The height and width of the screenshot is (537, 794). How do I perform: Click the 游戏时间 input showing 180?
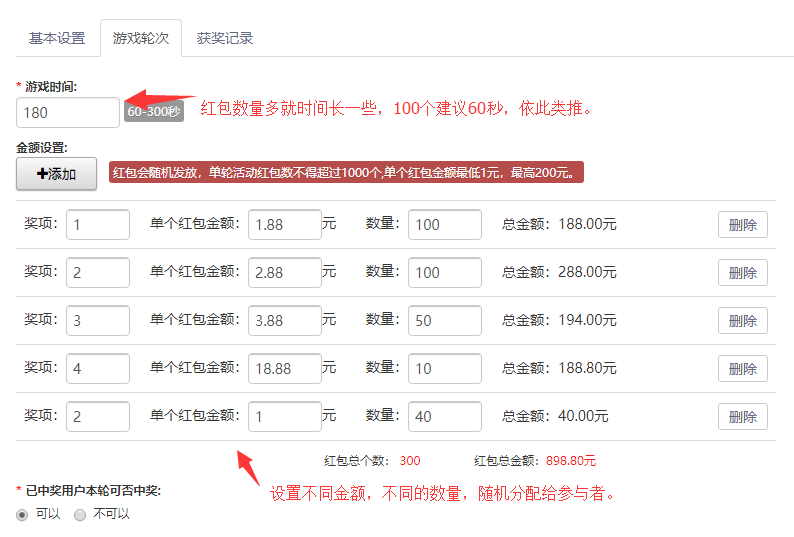68,113
